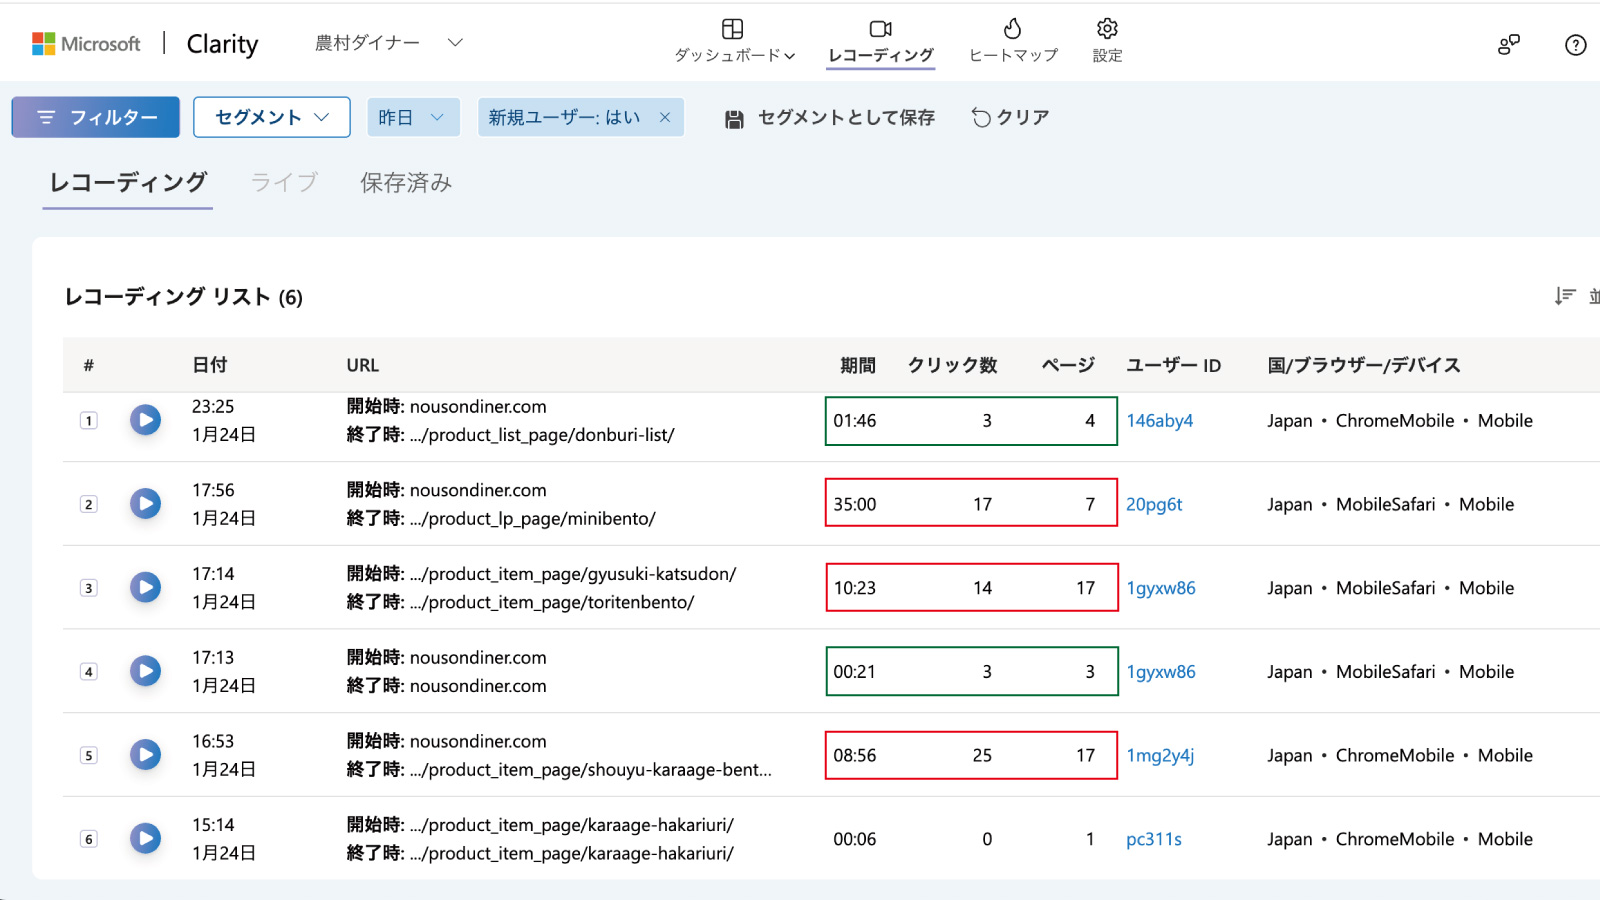Image resolution: width=1600 pixels, height=900 pixels.
Task: Play the recording from 23:25
Action: coord(145,420)
